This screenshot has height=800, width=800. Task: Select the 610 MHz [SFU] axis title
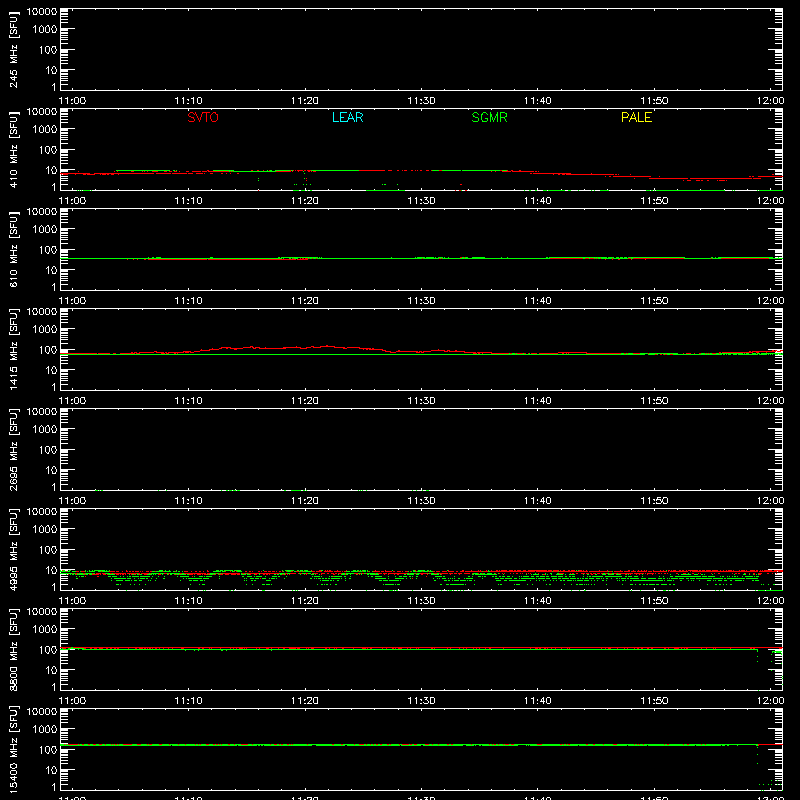[x=13, y=250]
